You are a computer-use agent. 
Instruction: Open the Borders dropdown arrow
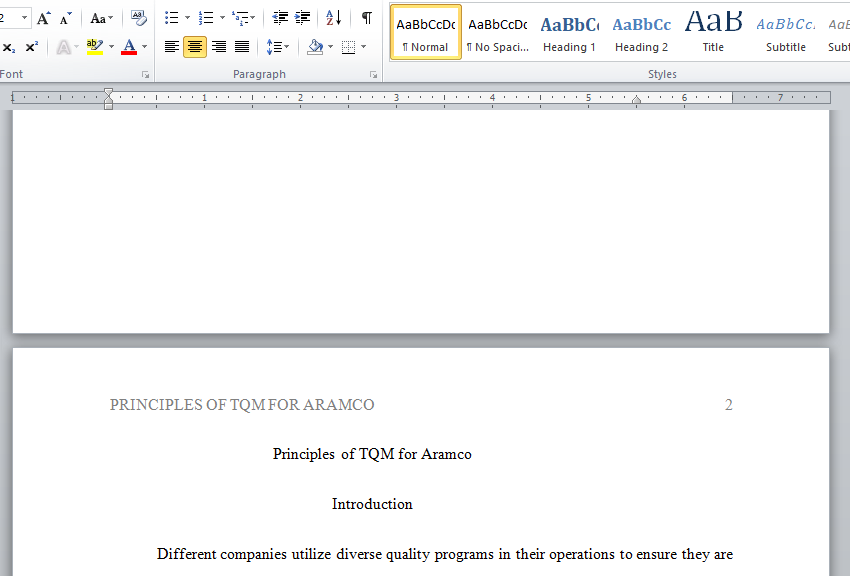[363, 48]
